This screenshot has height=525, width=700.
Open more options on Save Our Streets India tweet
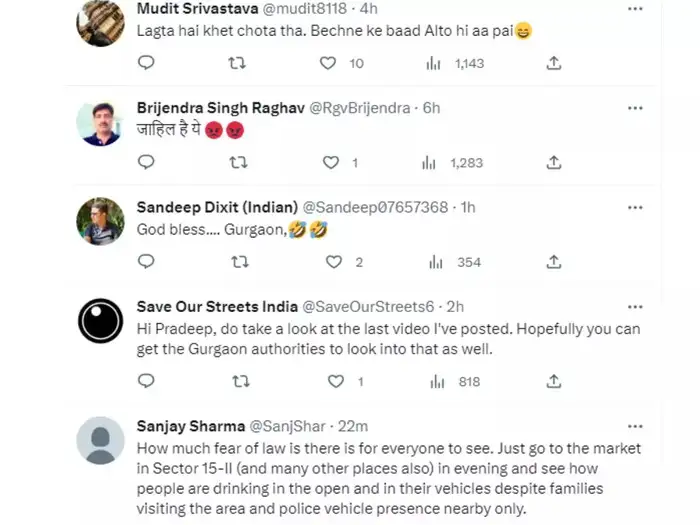(635, 306)
